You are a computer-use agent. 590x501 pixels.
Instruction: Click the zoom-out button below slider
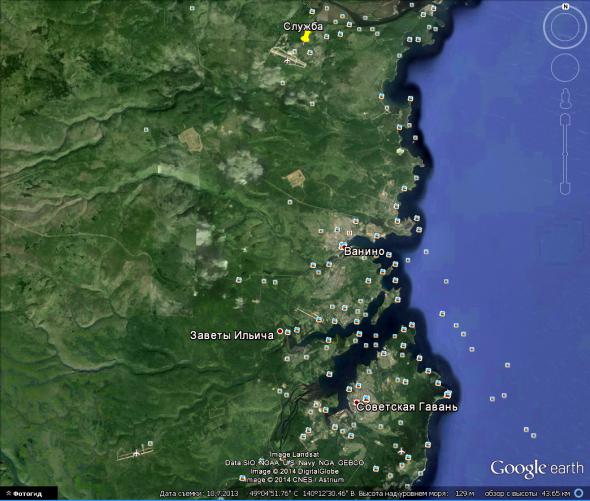[x=565, y=188]
